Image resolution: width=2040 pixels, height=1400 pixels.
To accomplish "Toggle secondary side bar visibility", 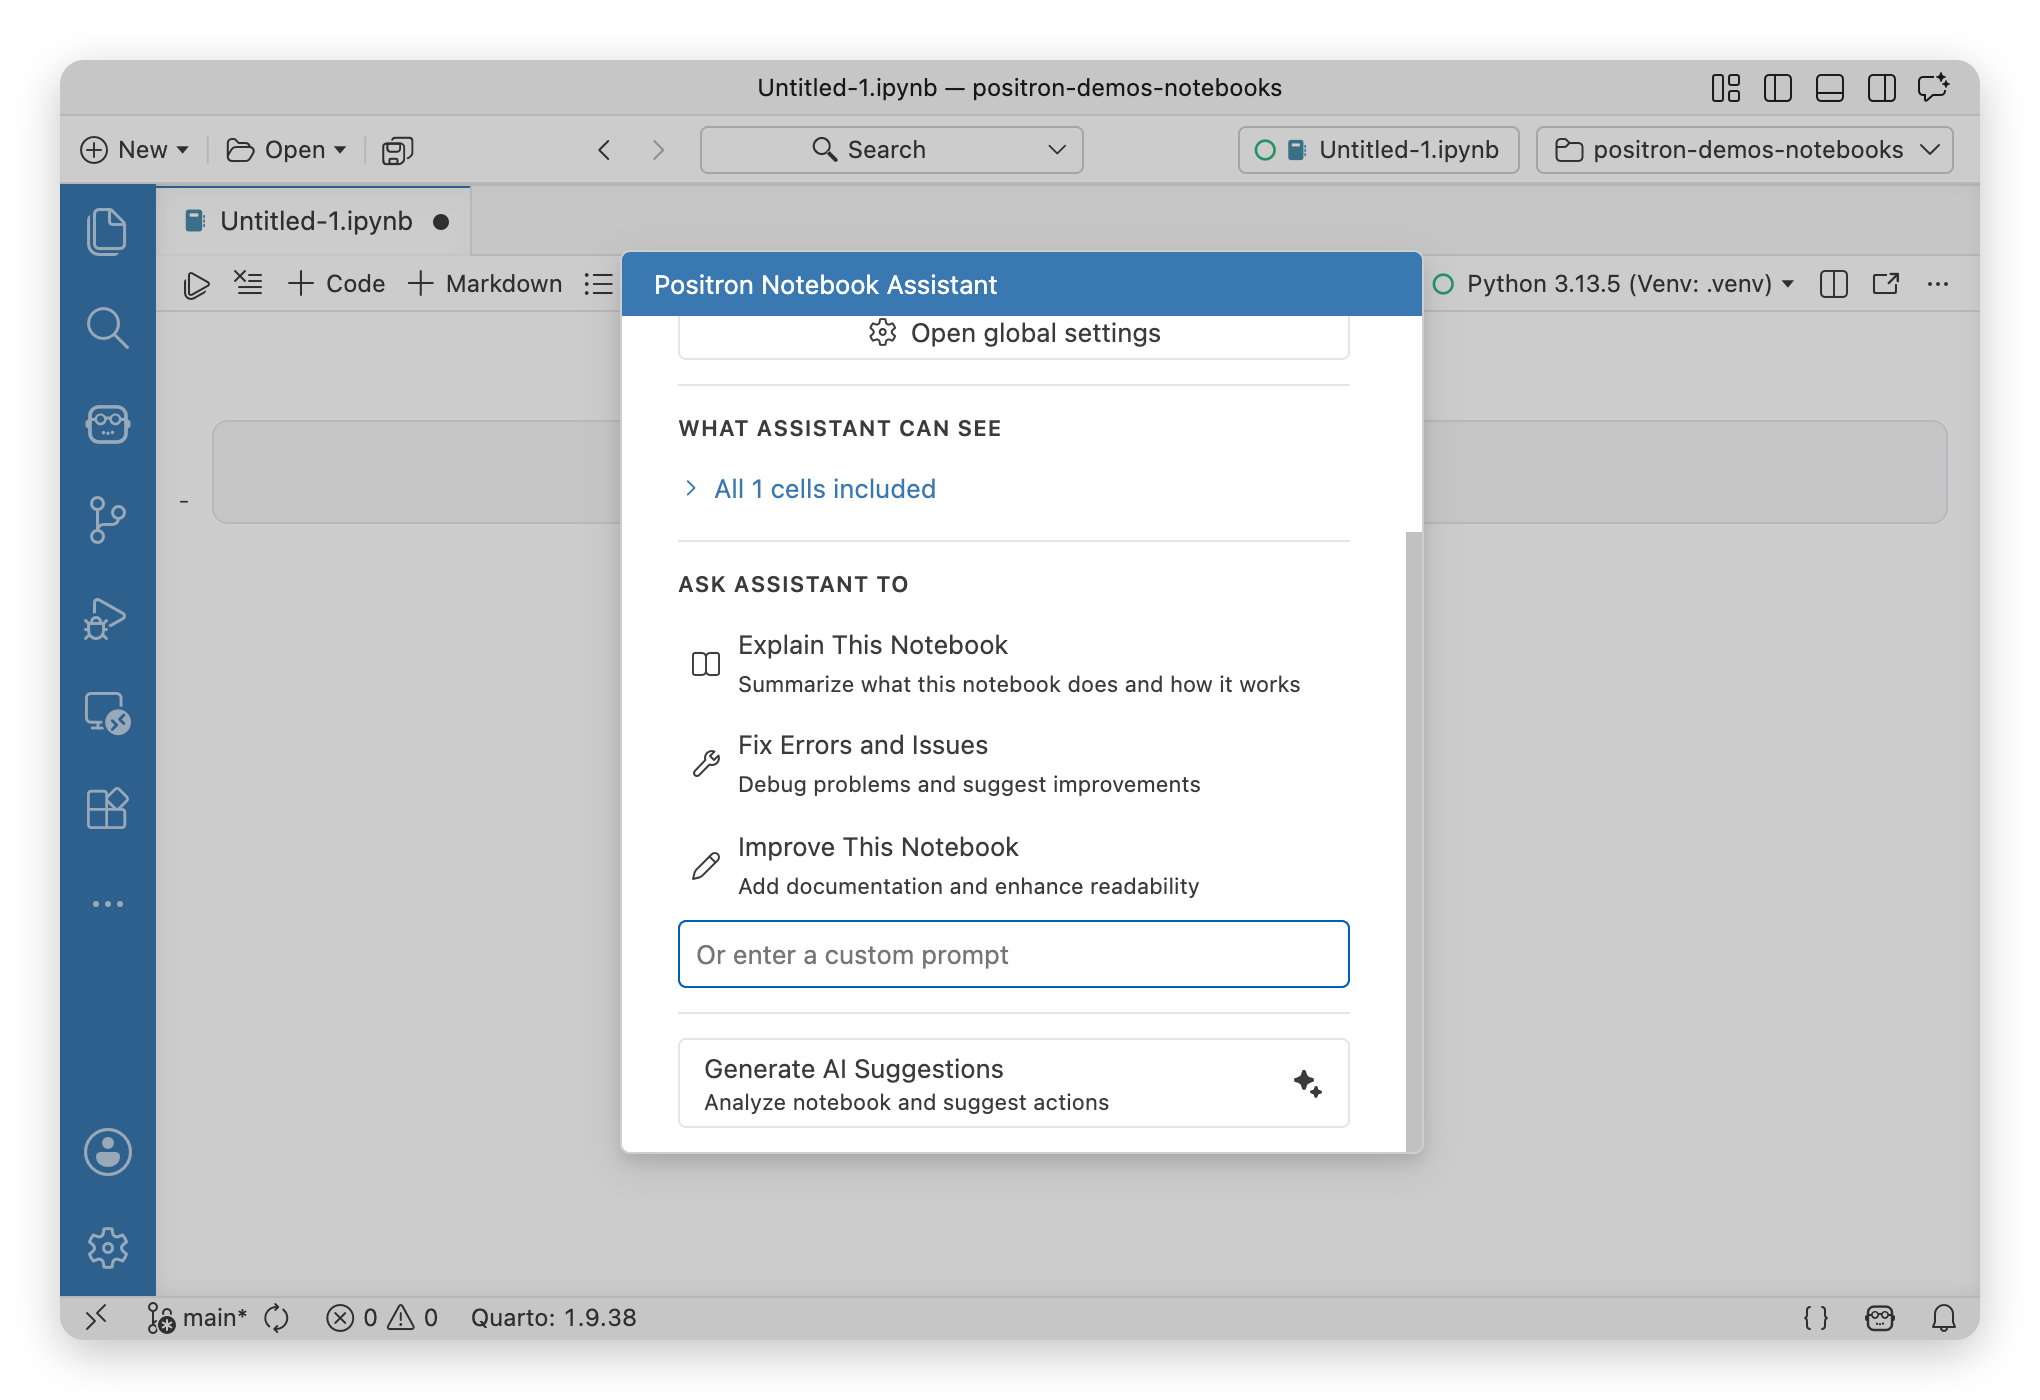I will (1882, 88).
